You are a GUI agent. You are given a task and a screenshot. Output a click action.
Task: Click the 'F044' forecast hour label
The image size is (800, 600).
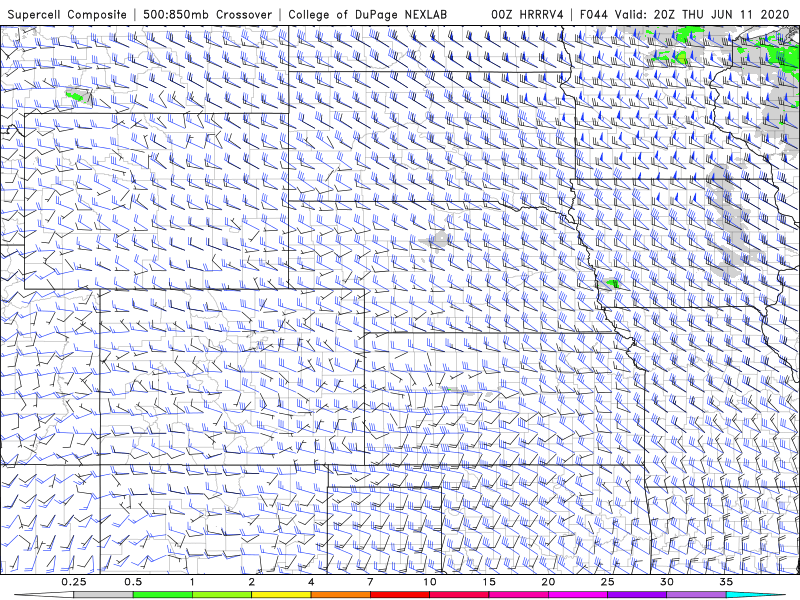593,15
